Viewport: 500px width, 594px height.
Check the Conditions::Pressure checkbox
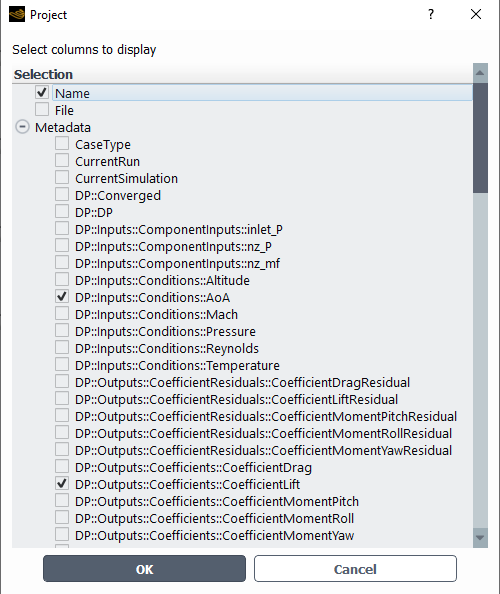click(62, 331)
